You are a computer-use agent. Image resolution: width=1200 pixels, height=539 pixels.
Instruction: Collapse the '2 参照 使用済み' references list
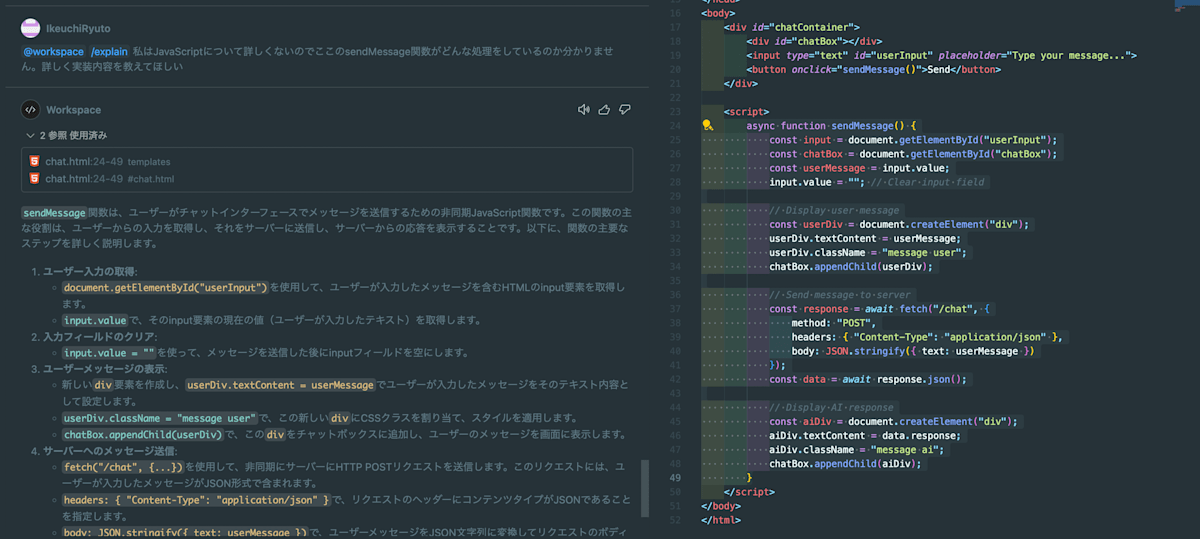click(x=65, y=135)
